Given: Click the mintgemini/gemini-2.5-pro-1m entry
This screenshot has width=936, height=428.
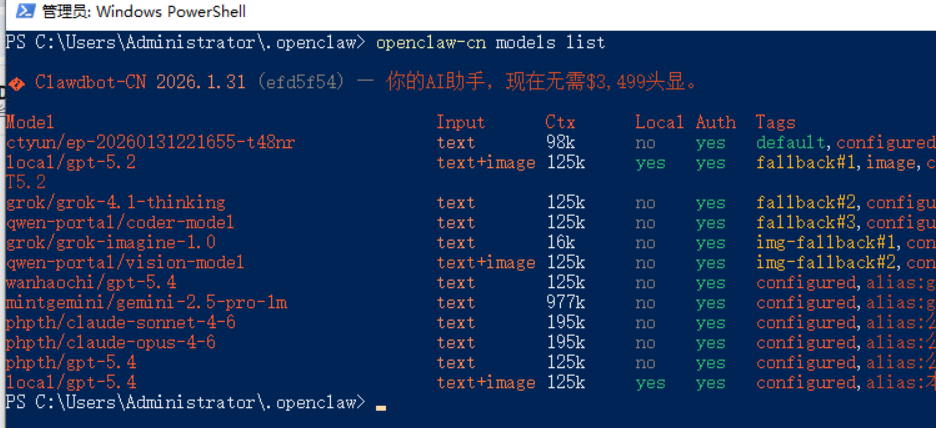Looking at the screenshot, I should [146, 303].
